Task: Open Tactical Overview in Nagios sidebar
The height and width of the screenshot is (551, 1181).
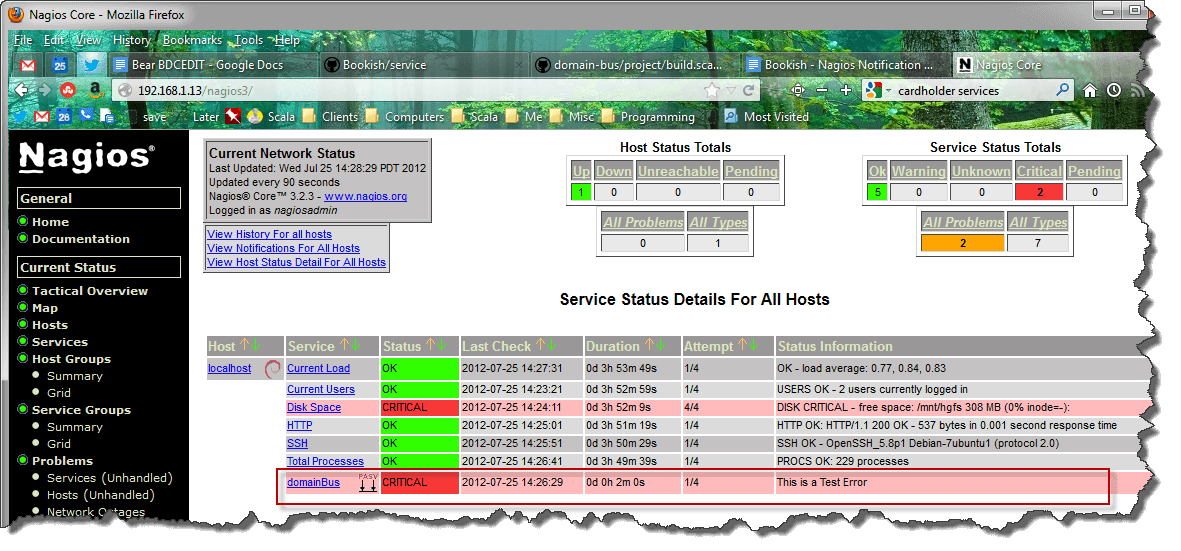Action: (90, 291)
